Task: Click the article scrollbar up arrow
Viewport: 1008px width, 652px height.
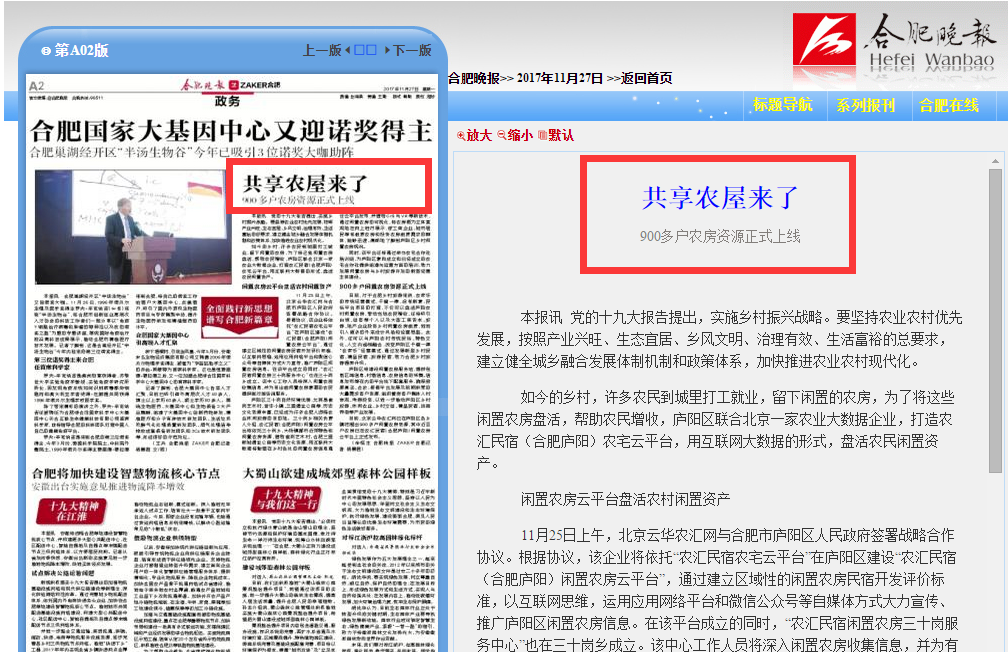Action: point(995,161)
